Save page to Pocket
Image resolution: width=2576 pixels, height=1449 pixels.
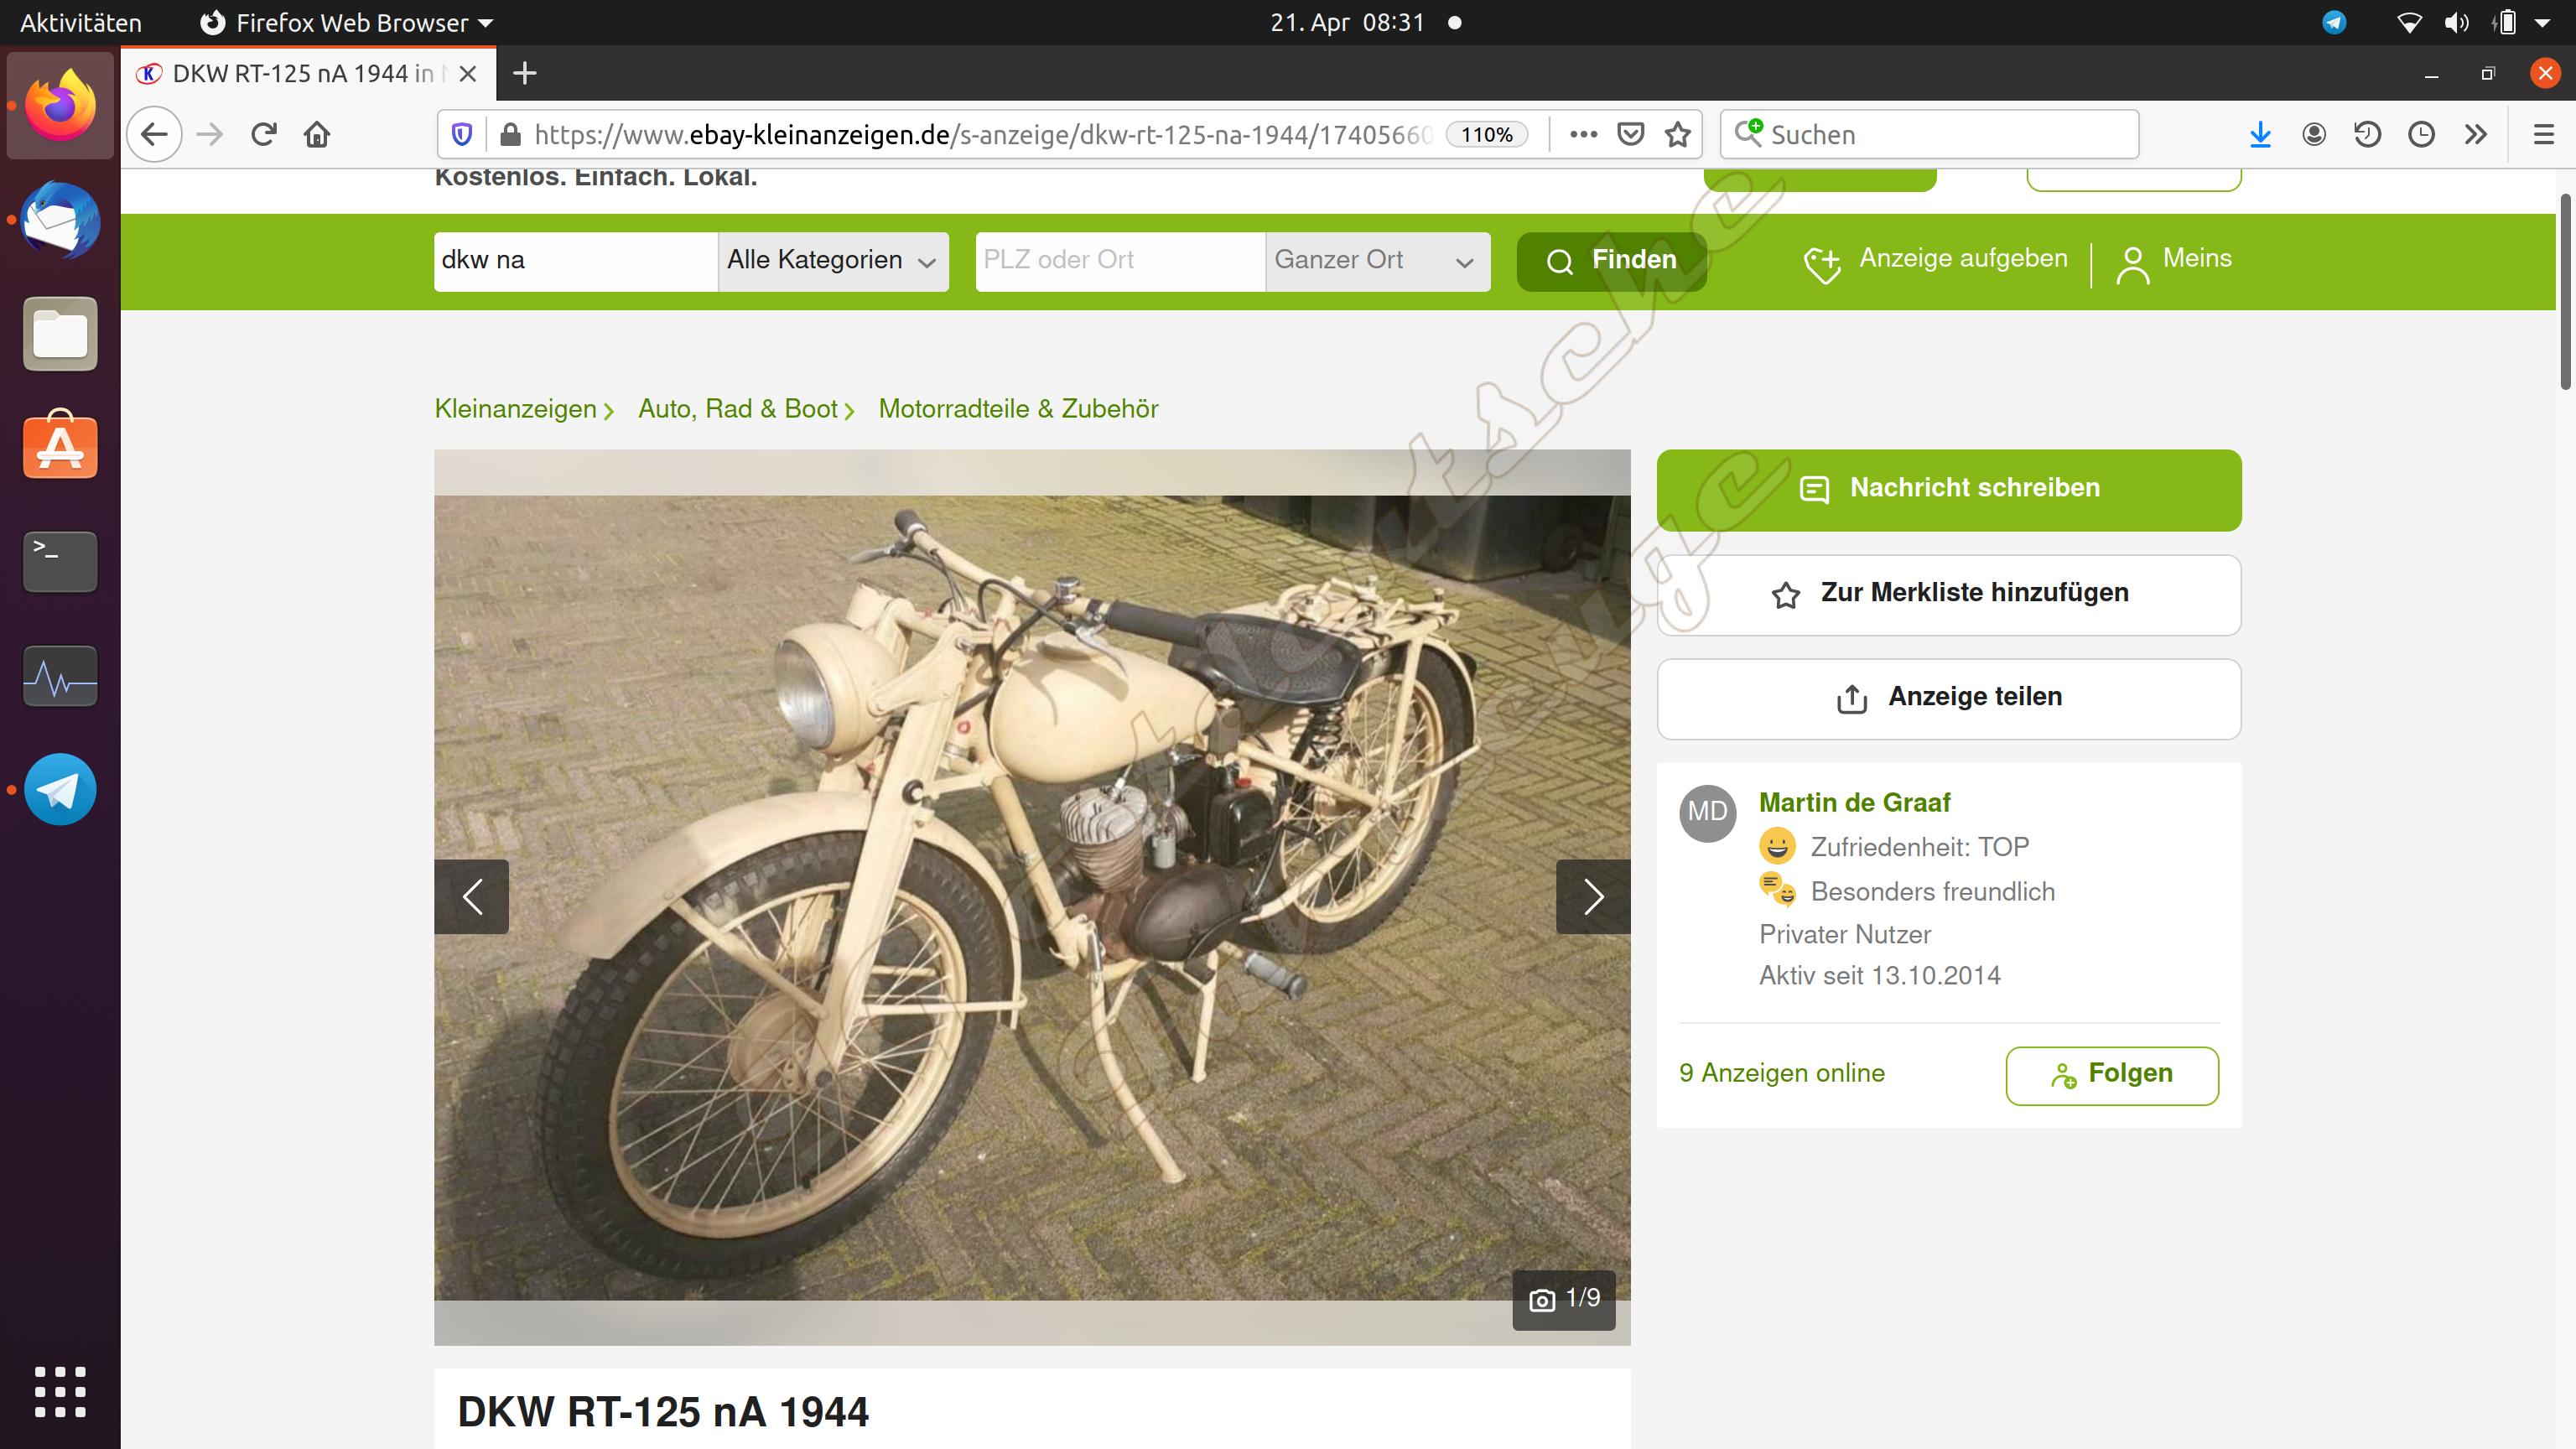[x=1631, y=134]
